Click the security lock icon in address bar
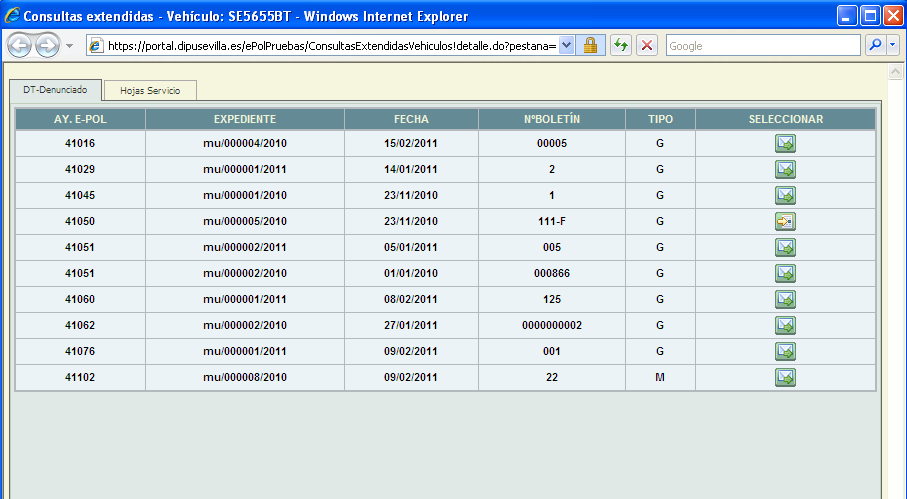Screen dimensions: 907x499 pyautogui.click(x=591, y=46)
